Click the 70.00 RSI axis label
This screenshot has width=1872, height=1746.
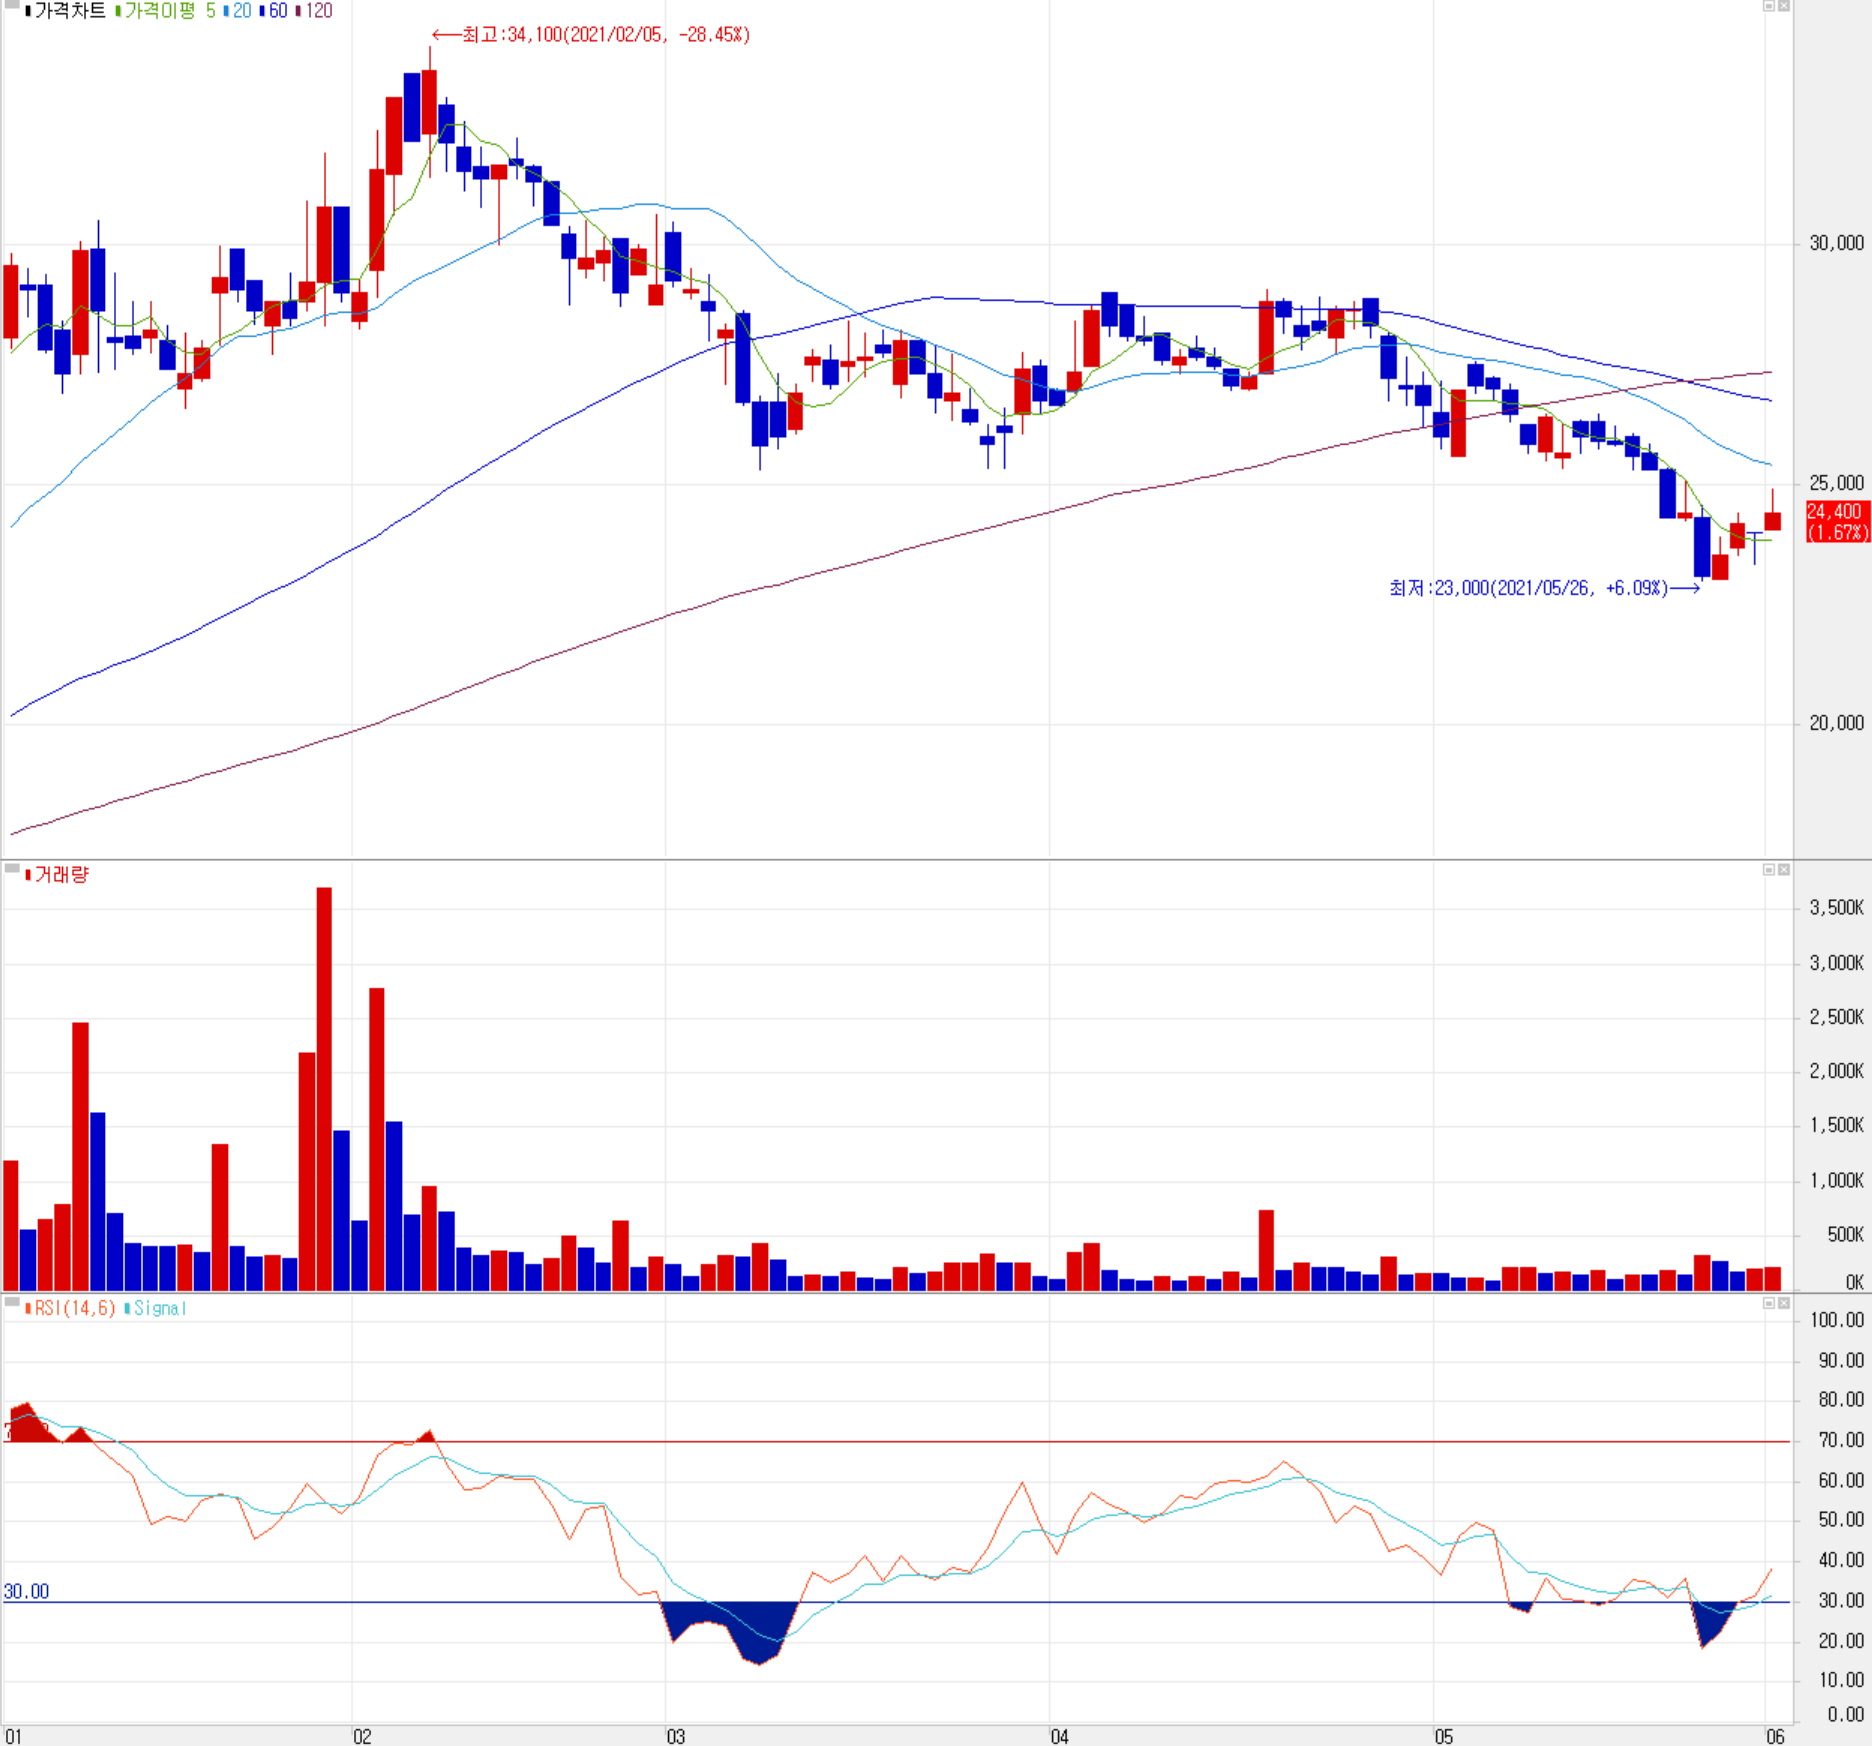pyautogui.click(x=1841, y=1440)
